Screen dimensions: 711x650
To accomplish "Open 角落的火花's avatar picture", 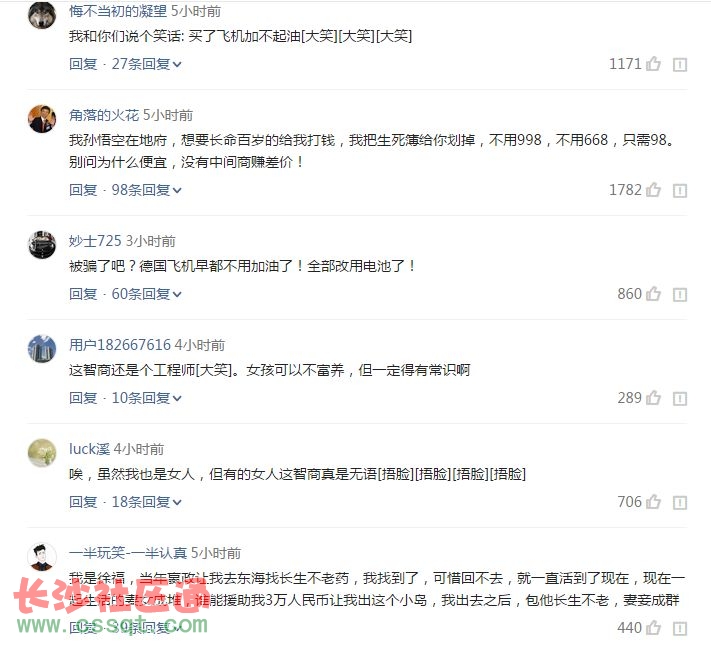I will pyautogui.click(x=42, y=119).
